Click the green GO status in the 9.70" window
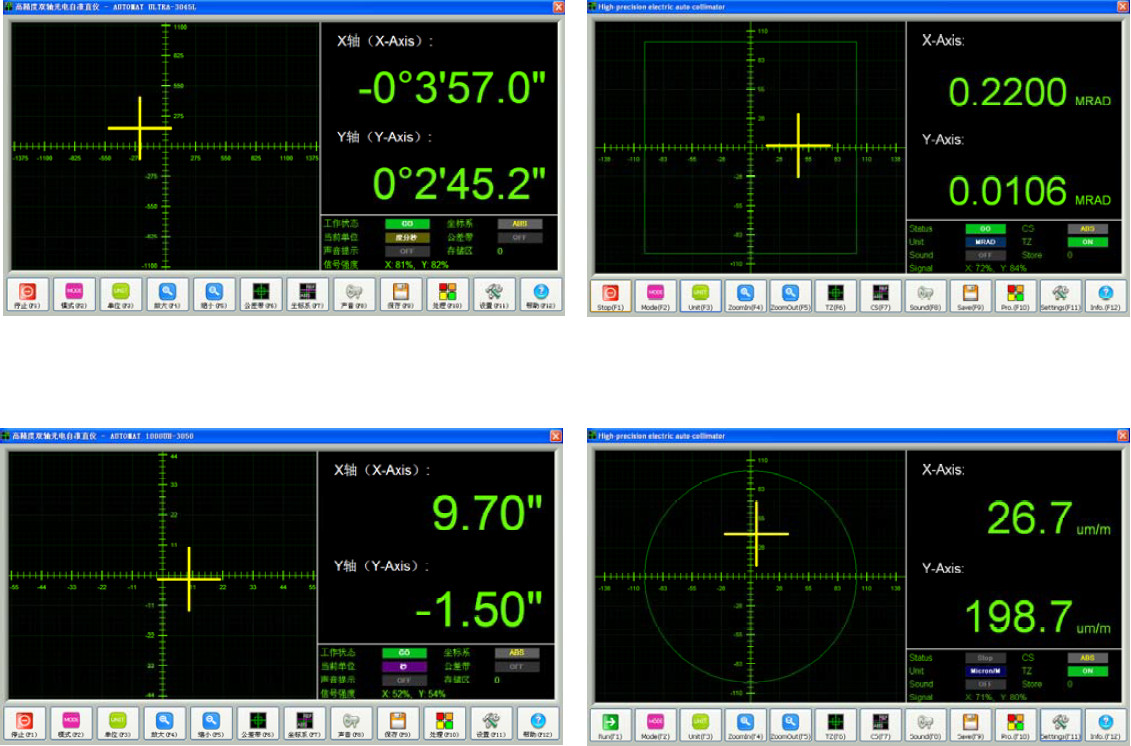The image size is (1131, 746). click(405, 653)
